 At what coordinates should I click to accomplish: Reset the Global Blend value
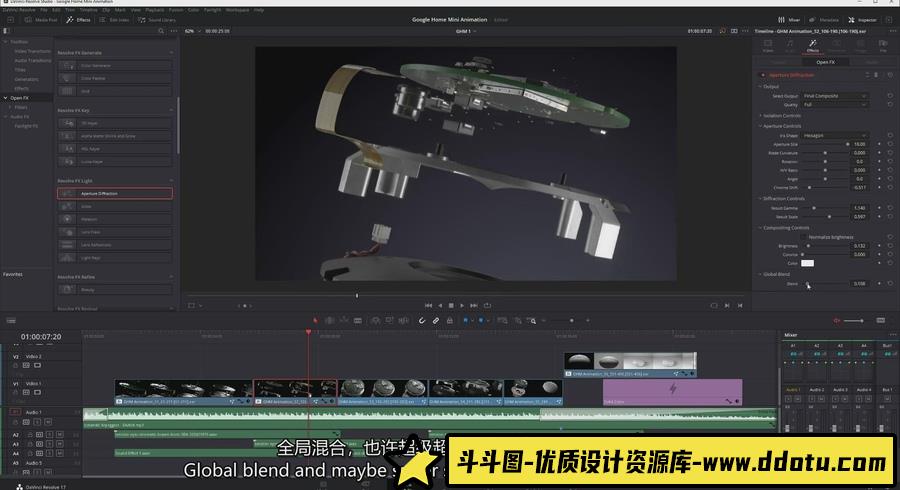point(890,283)
